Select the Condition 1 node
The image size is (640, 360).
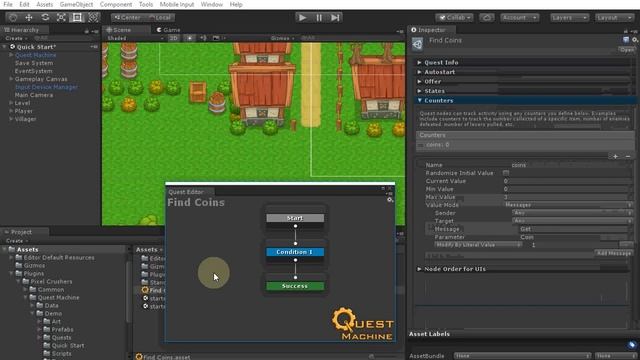coord(295,252)
